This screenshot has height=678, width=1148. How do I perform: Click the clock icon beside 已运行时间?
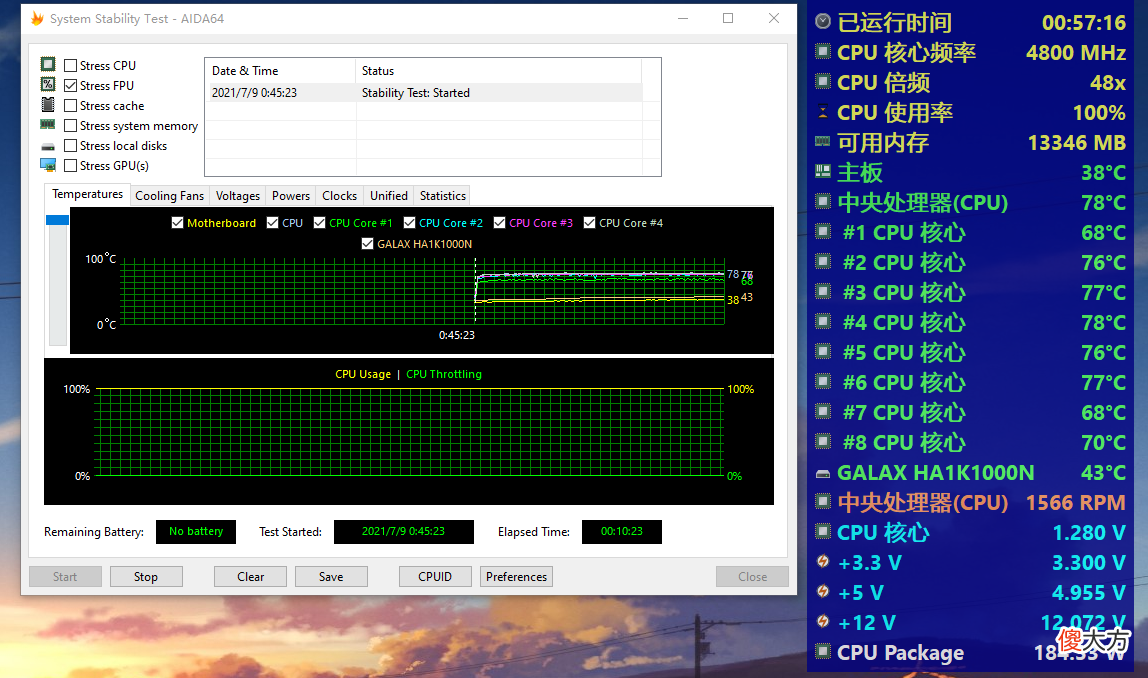point(823,22)
